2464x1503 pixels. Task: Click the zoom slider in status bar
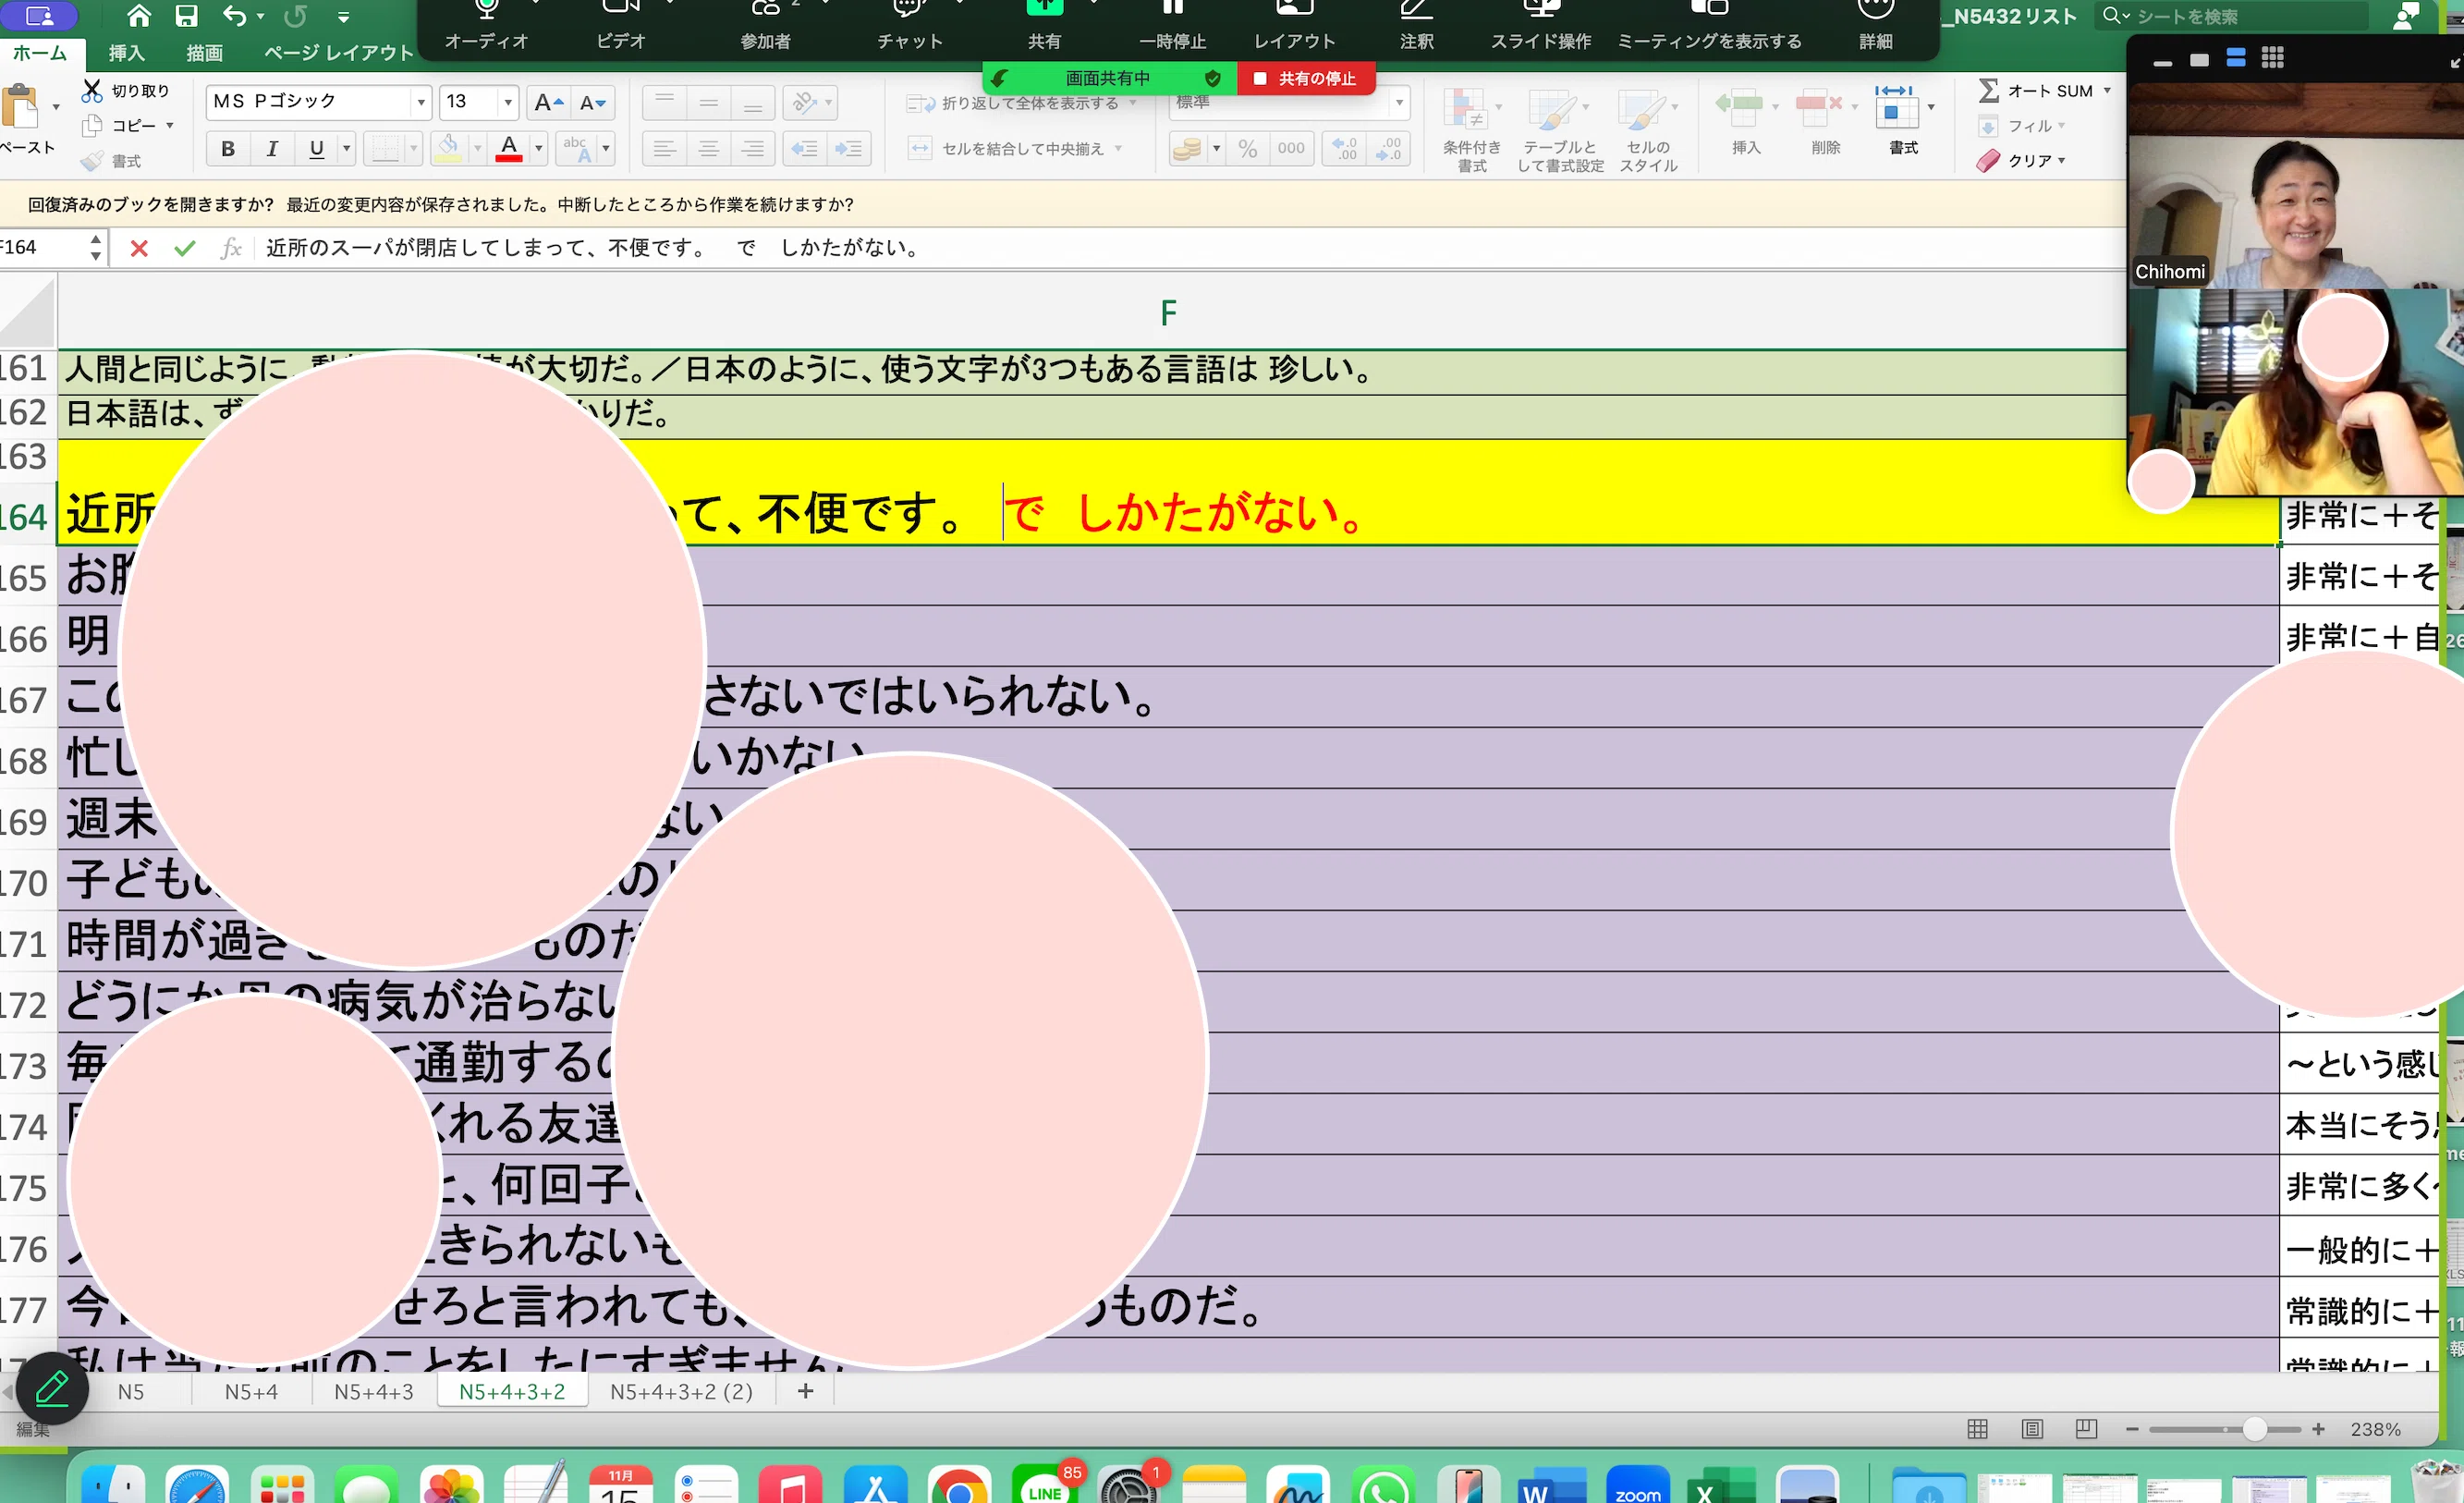tap(2225, 1430)
